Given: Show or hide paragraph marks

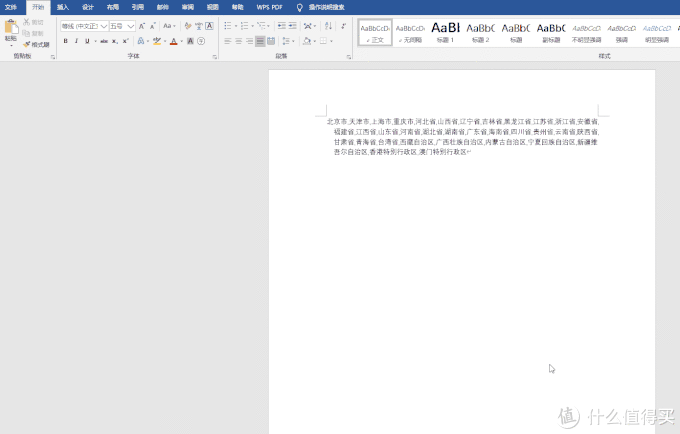Looking at the screenshot, I should click(x=343, y=26).
